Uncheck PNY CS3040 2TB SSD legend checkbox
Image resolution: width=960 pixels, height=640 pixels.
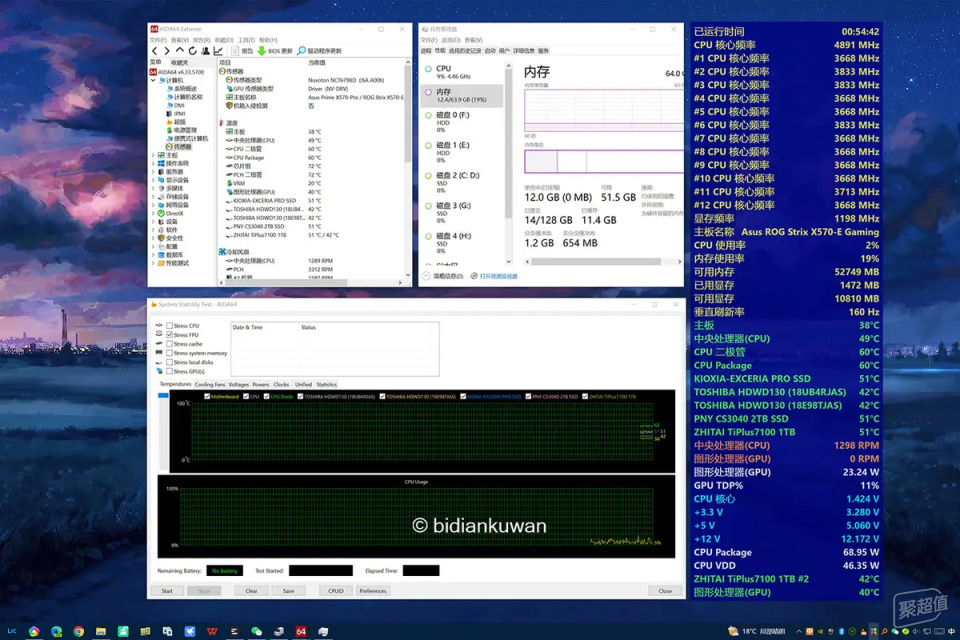[528, 396]
